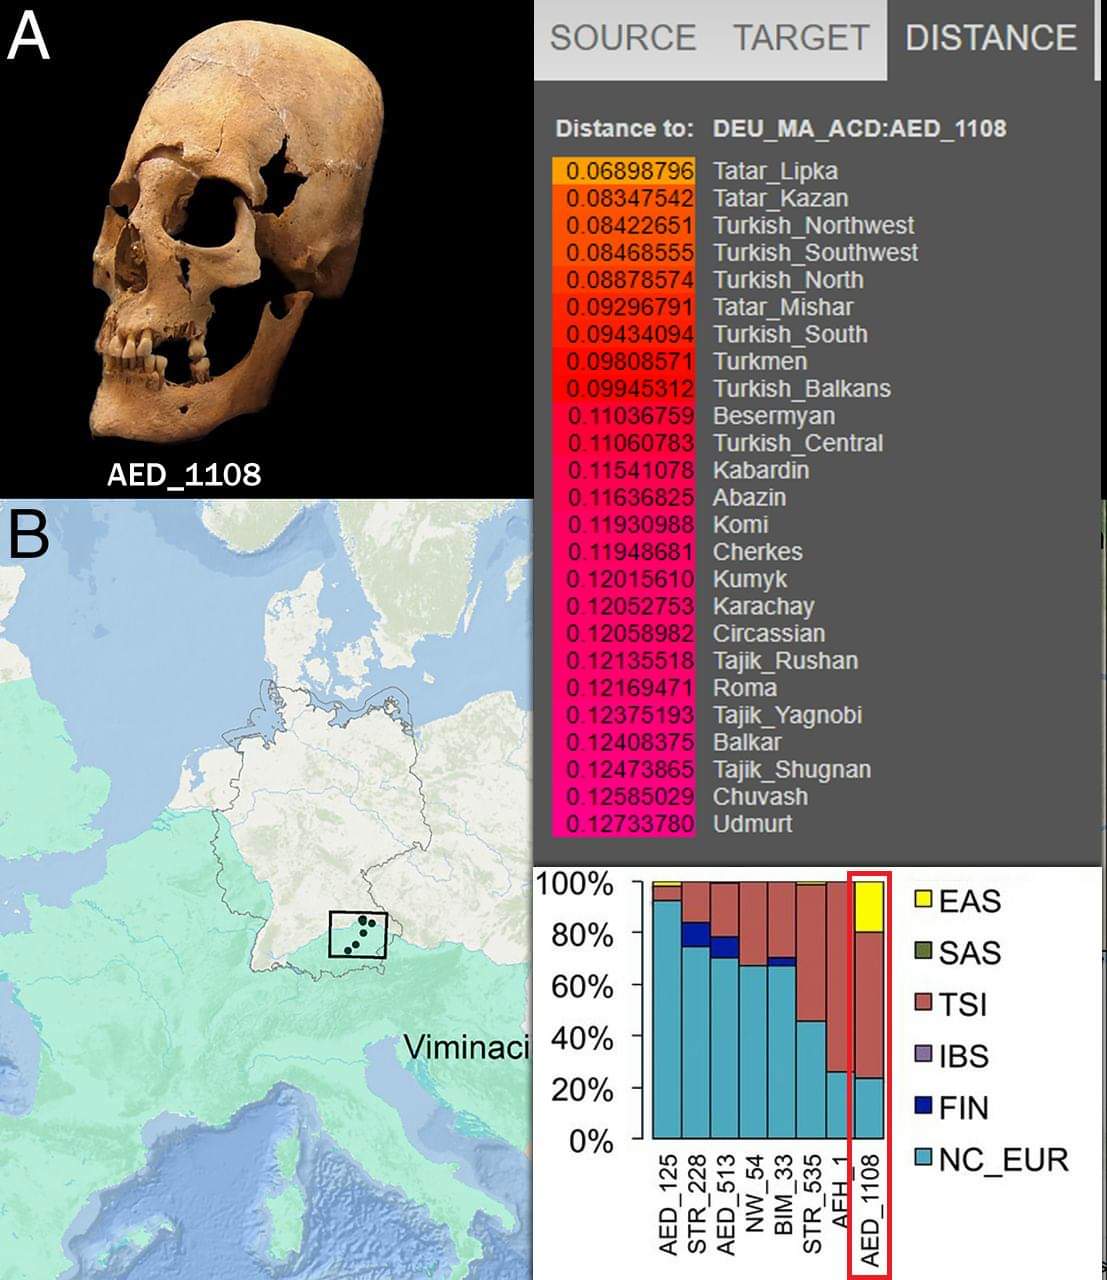This screenshot has height=1280, width=1107.
Task: Click the 'Distance to:' header label
Action: click(623, 129)
